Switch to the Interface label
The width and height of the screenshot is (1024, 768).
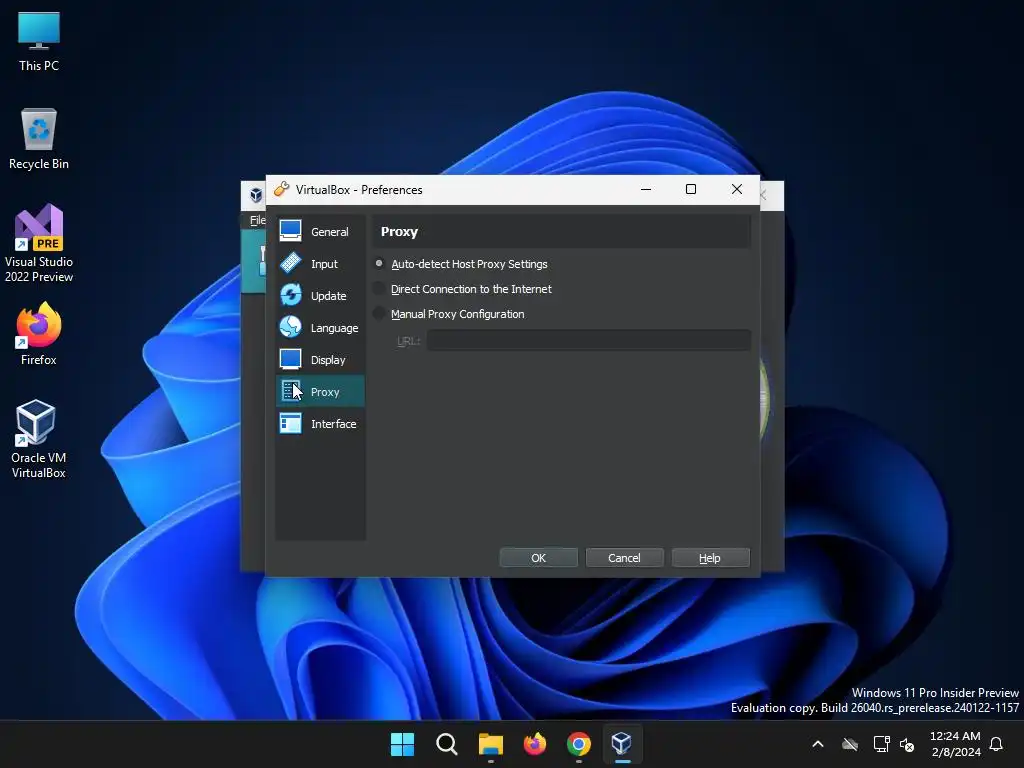334,424
